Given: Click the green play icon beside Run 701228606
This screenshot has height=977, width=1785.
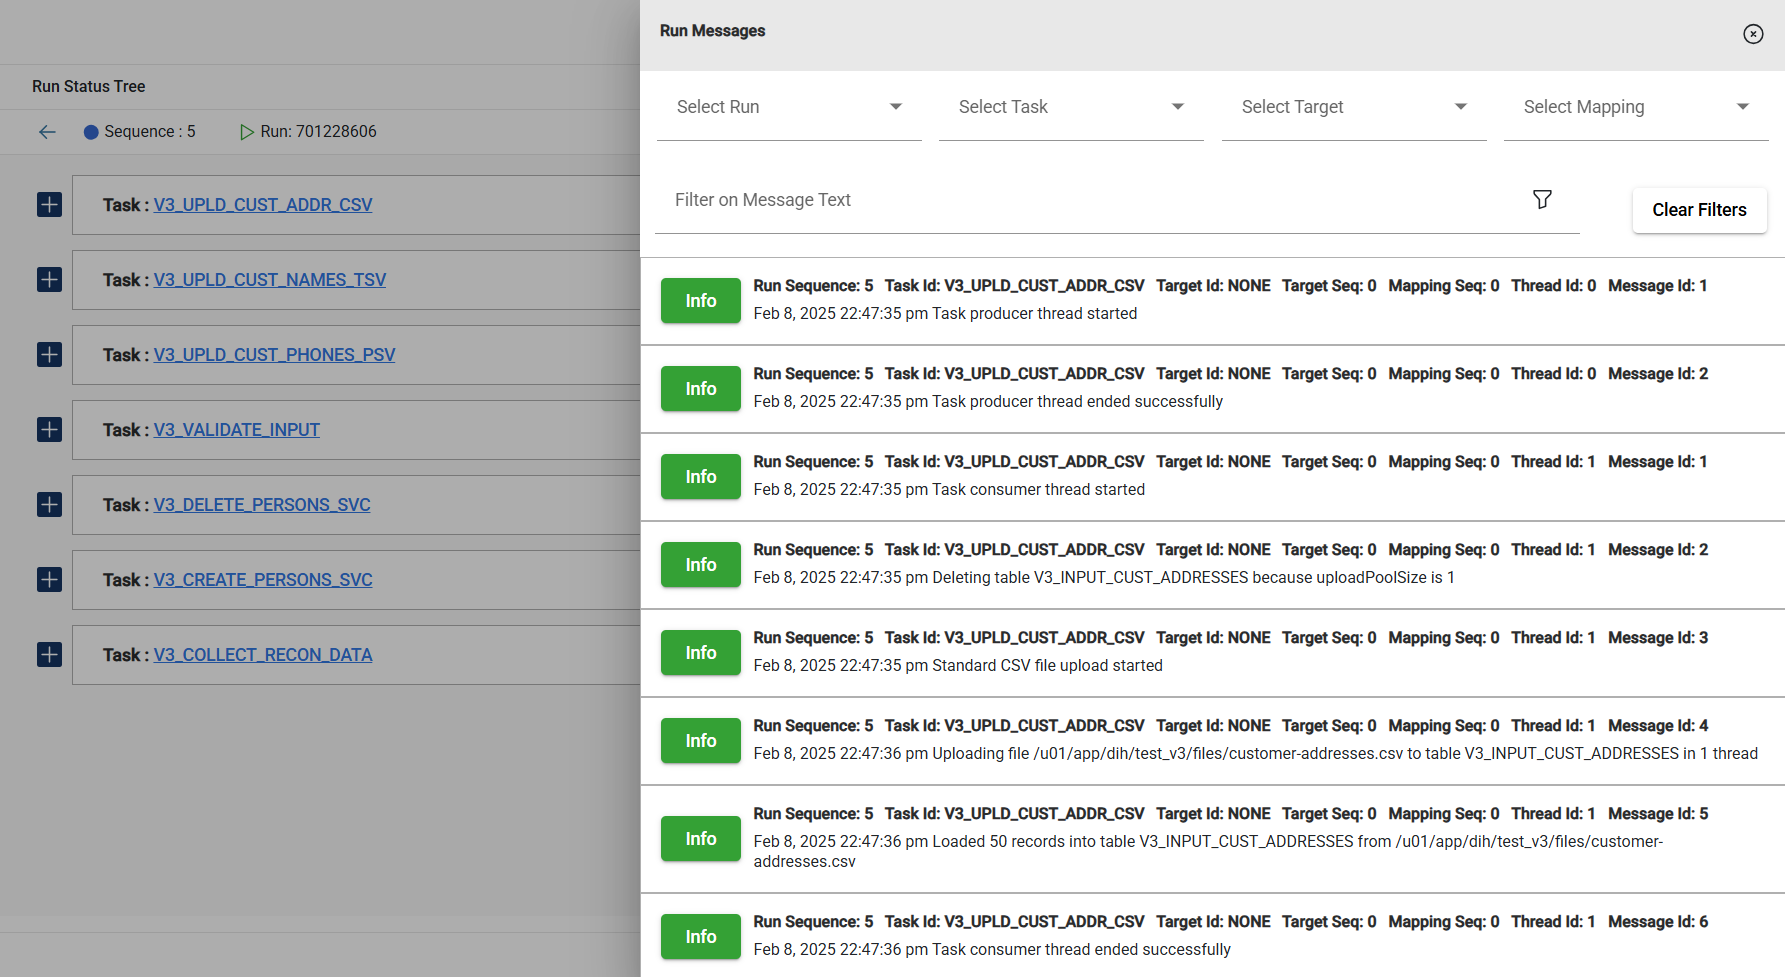Looking at the screenshot, I should pyautogui.click(x=246, y=132).
